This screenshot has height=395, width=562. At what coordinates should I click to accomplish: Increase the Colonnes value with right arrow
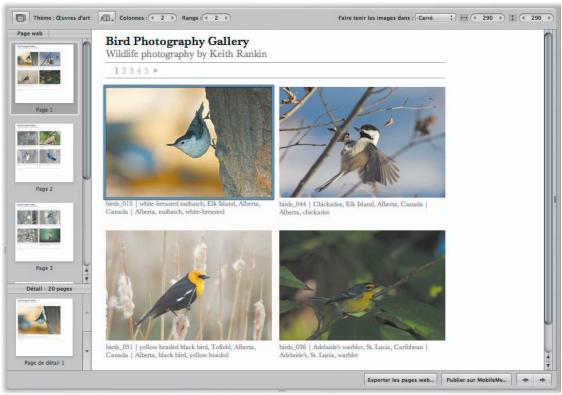click(x=172, y=18)
